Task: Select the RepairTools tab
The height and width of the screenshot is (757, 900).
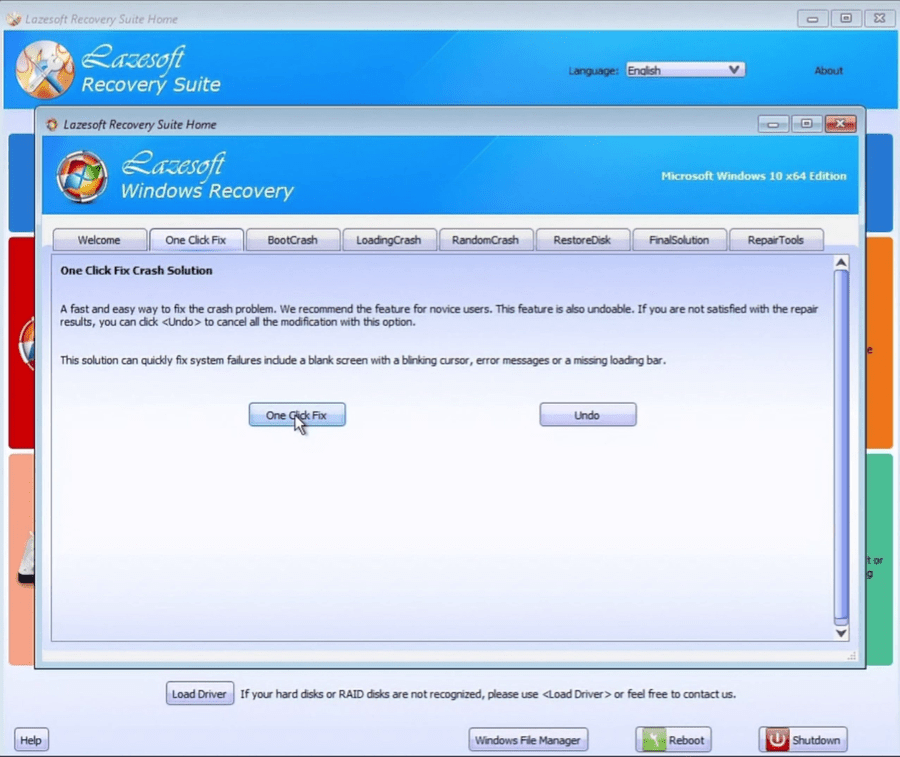Action: tap(775, 240)
